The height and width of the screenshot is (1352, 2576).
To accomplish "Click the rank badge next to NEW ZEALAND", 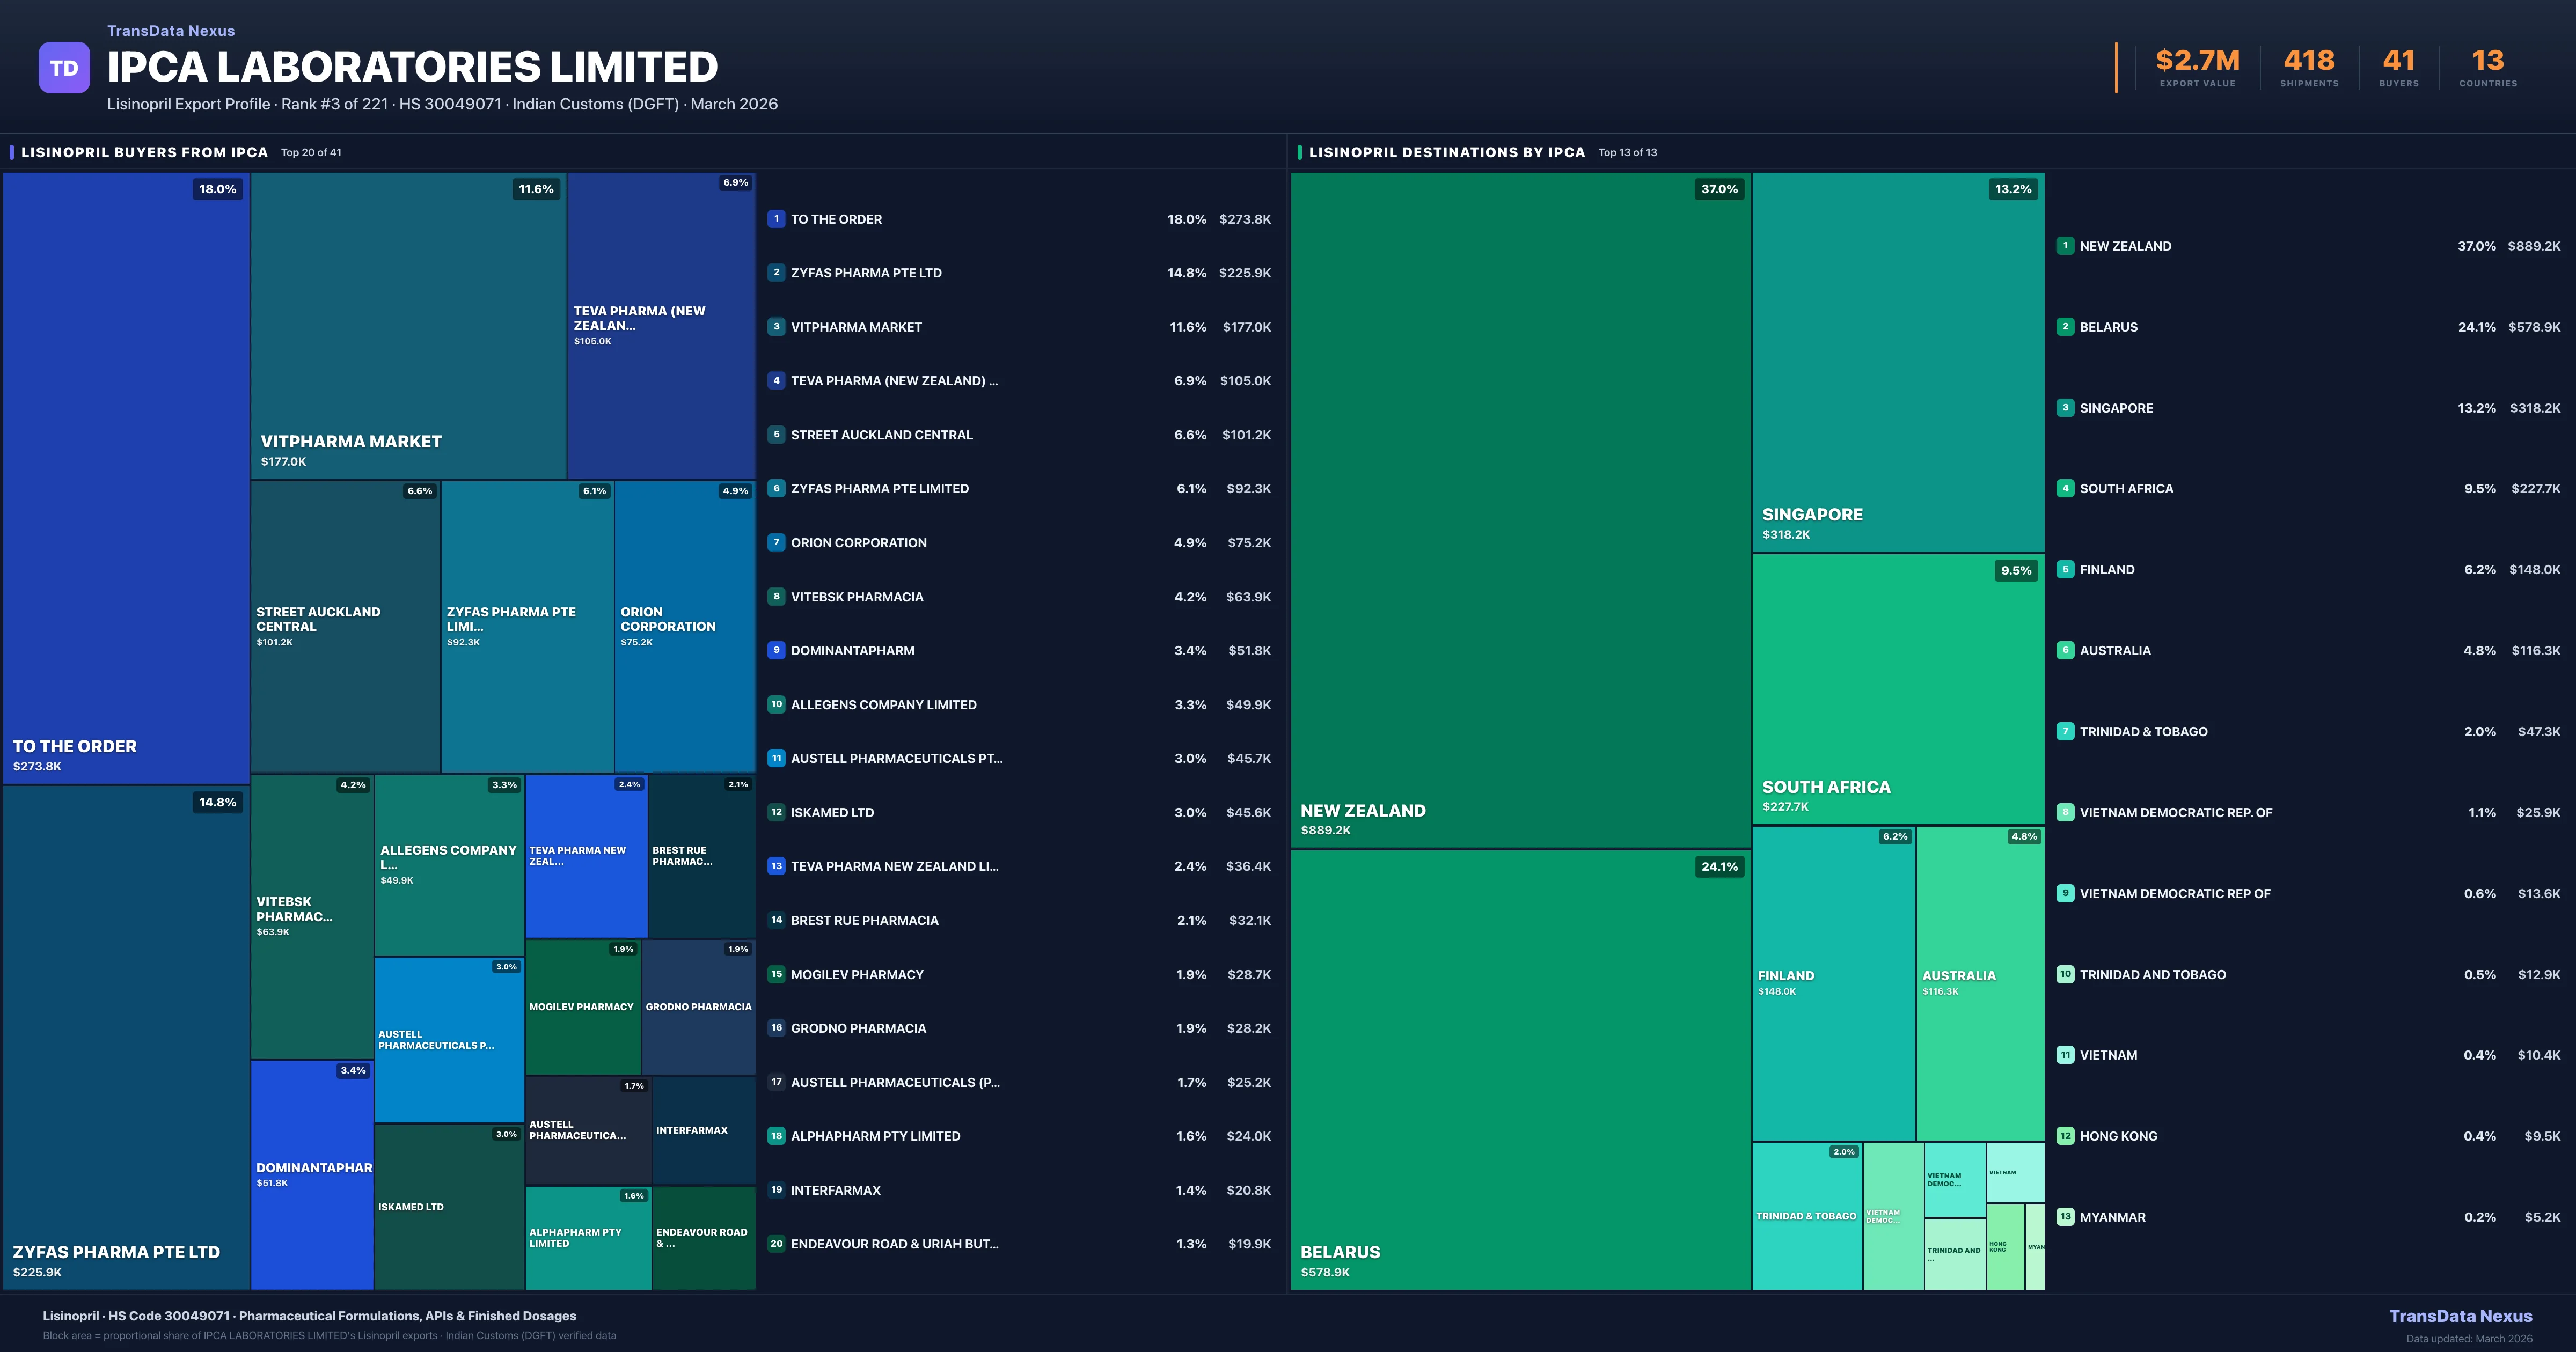I will click(x=2066, y=245).
